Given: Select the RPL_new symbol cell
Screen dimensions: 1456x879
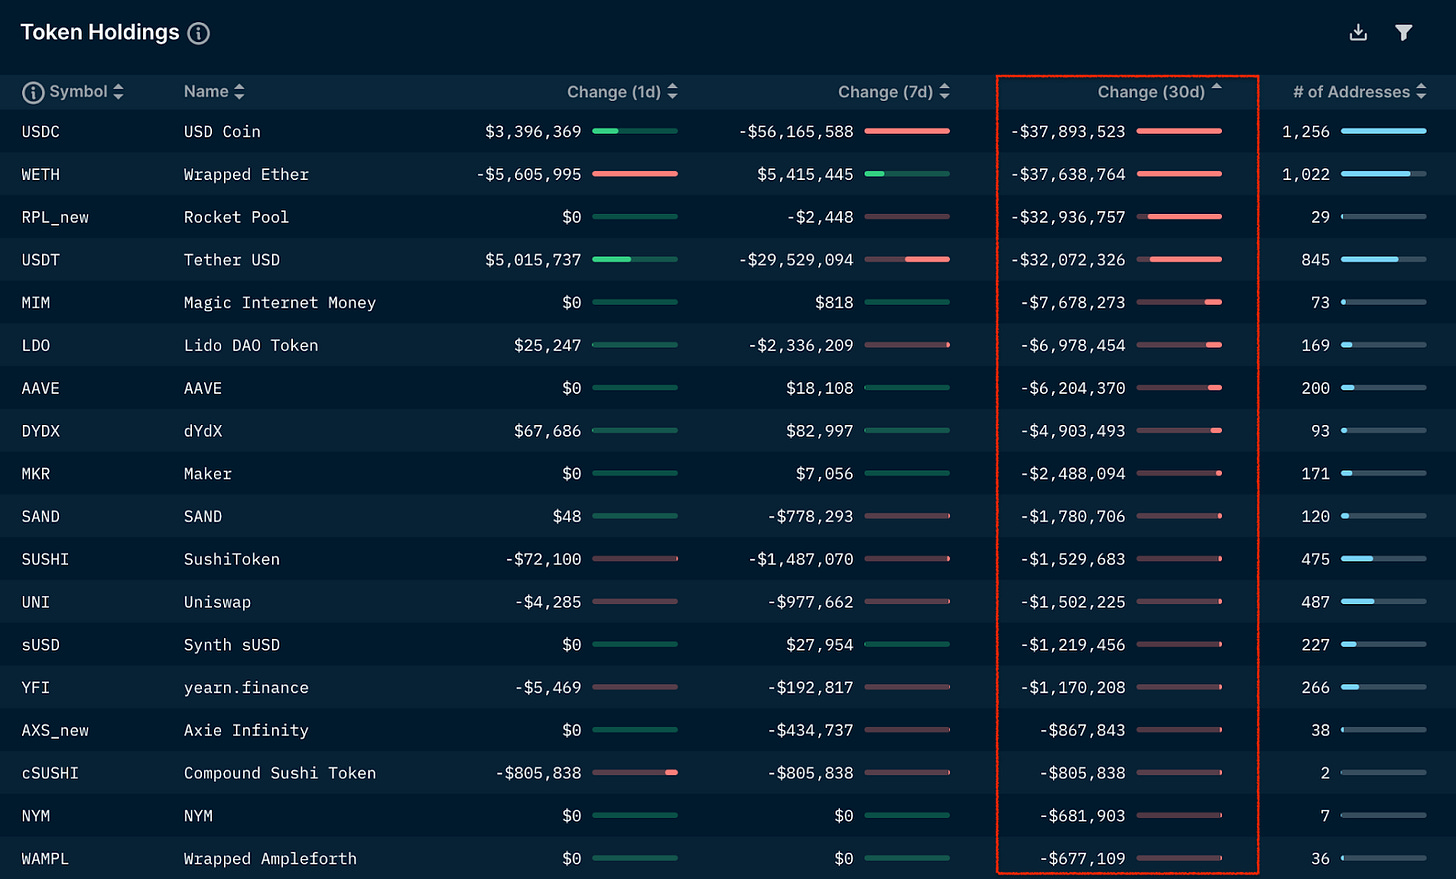Looking at the screenshot, I should point(55,217).
